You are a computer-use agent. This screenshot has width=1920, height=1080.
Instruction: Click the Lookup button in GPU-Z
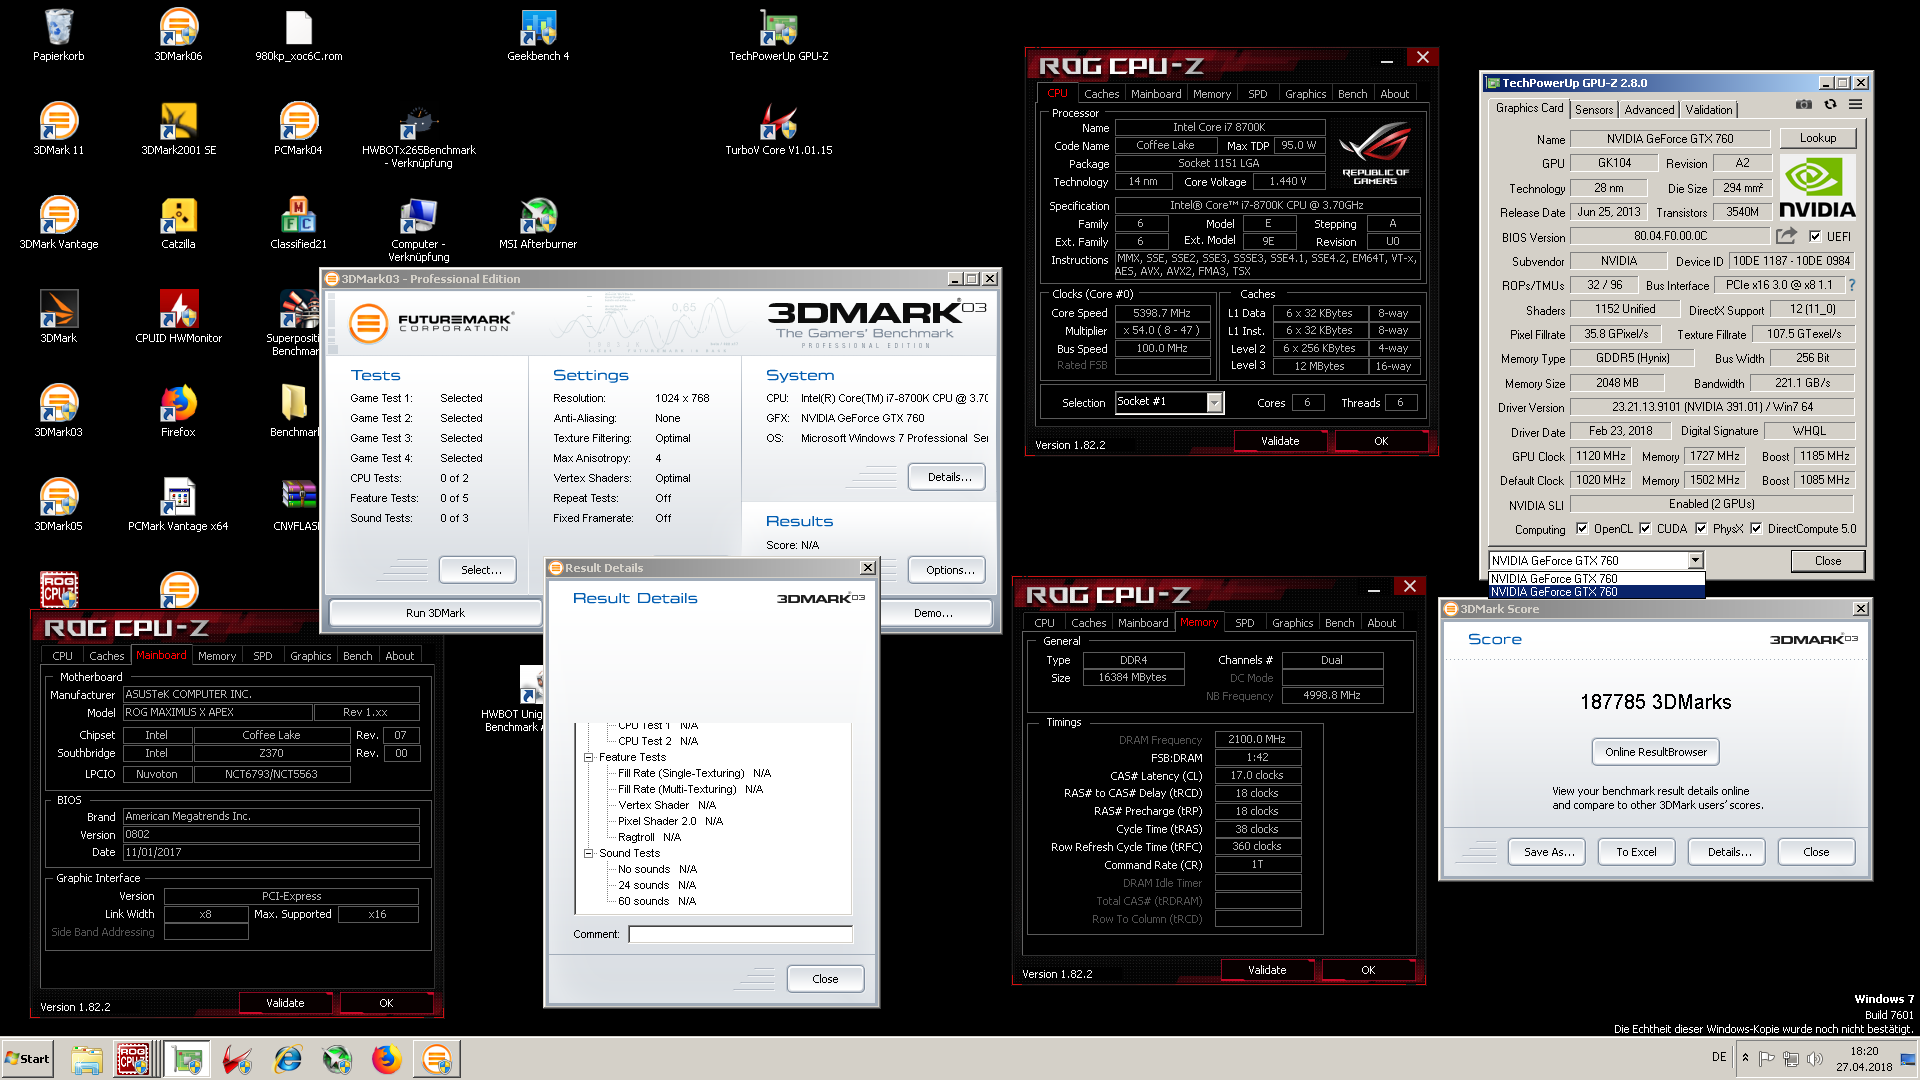tap(1817, 139)
